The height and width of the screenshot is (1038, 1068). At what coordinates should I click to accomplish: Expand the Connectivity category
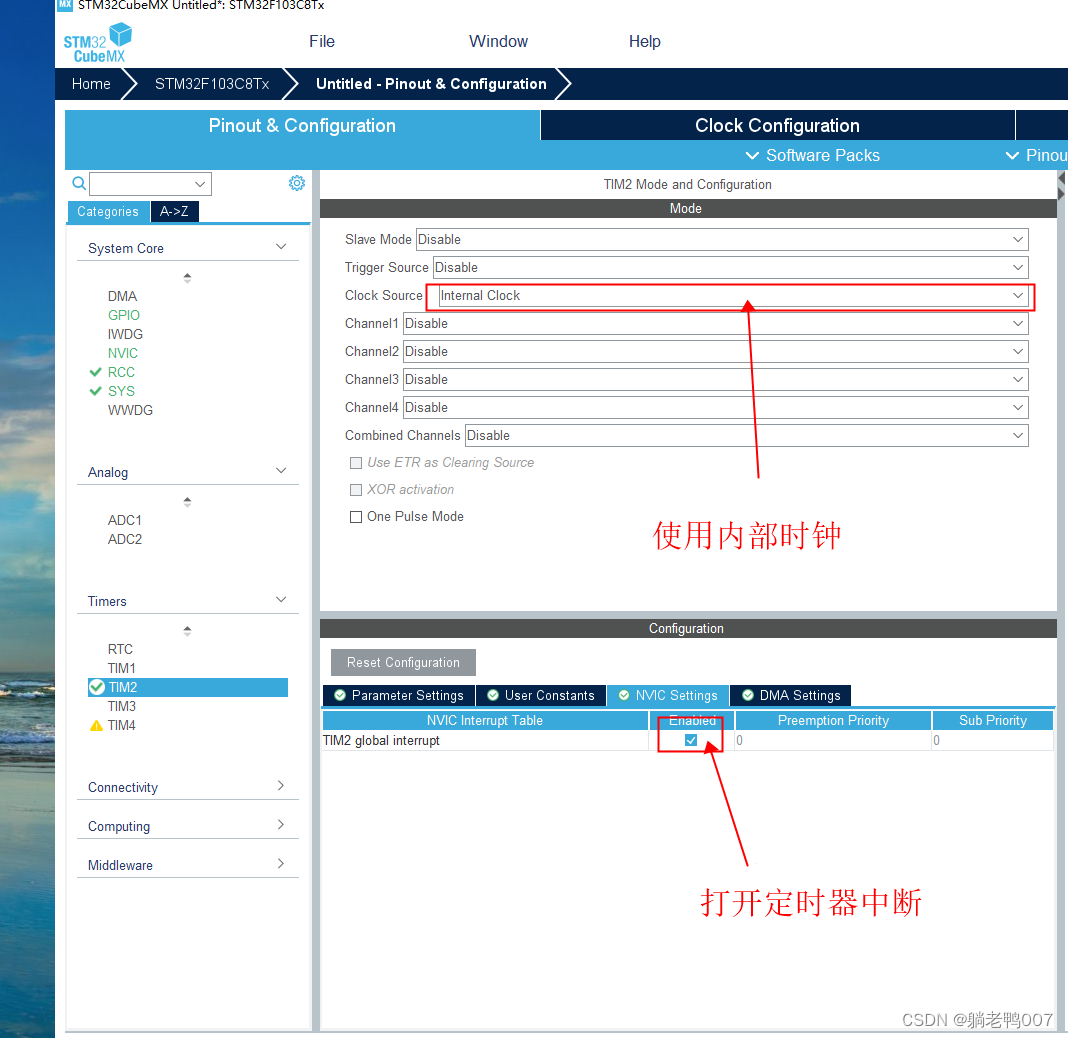coord(281,786)
